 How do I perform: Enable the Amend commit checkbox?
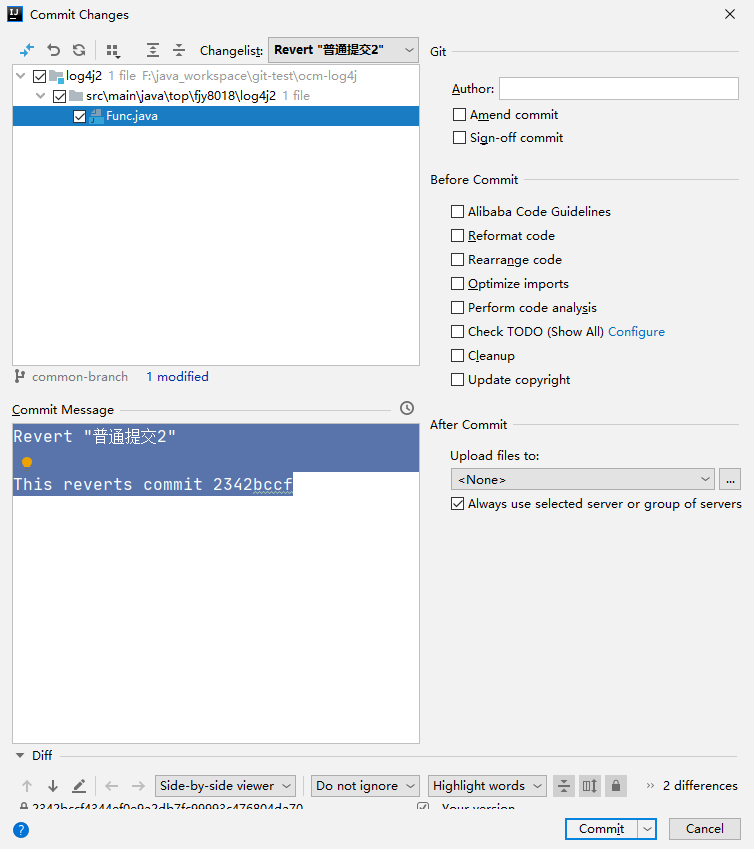[x=460, y=115]
